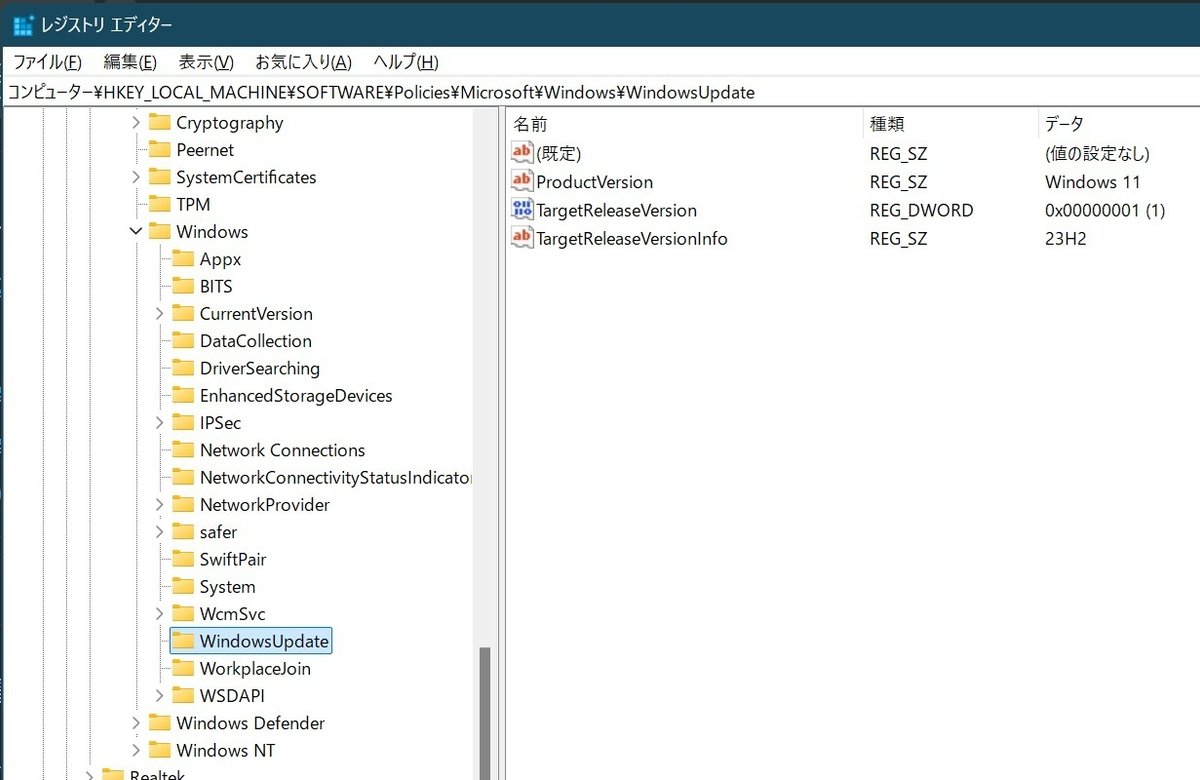Click the WcmSvc folder icon
The height and width of the screenshot is (780, 1200).
tap(183, 614)
